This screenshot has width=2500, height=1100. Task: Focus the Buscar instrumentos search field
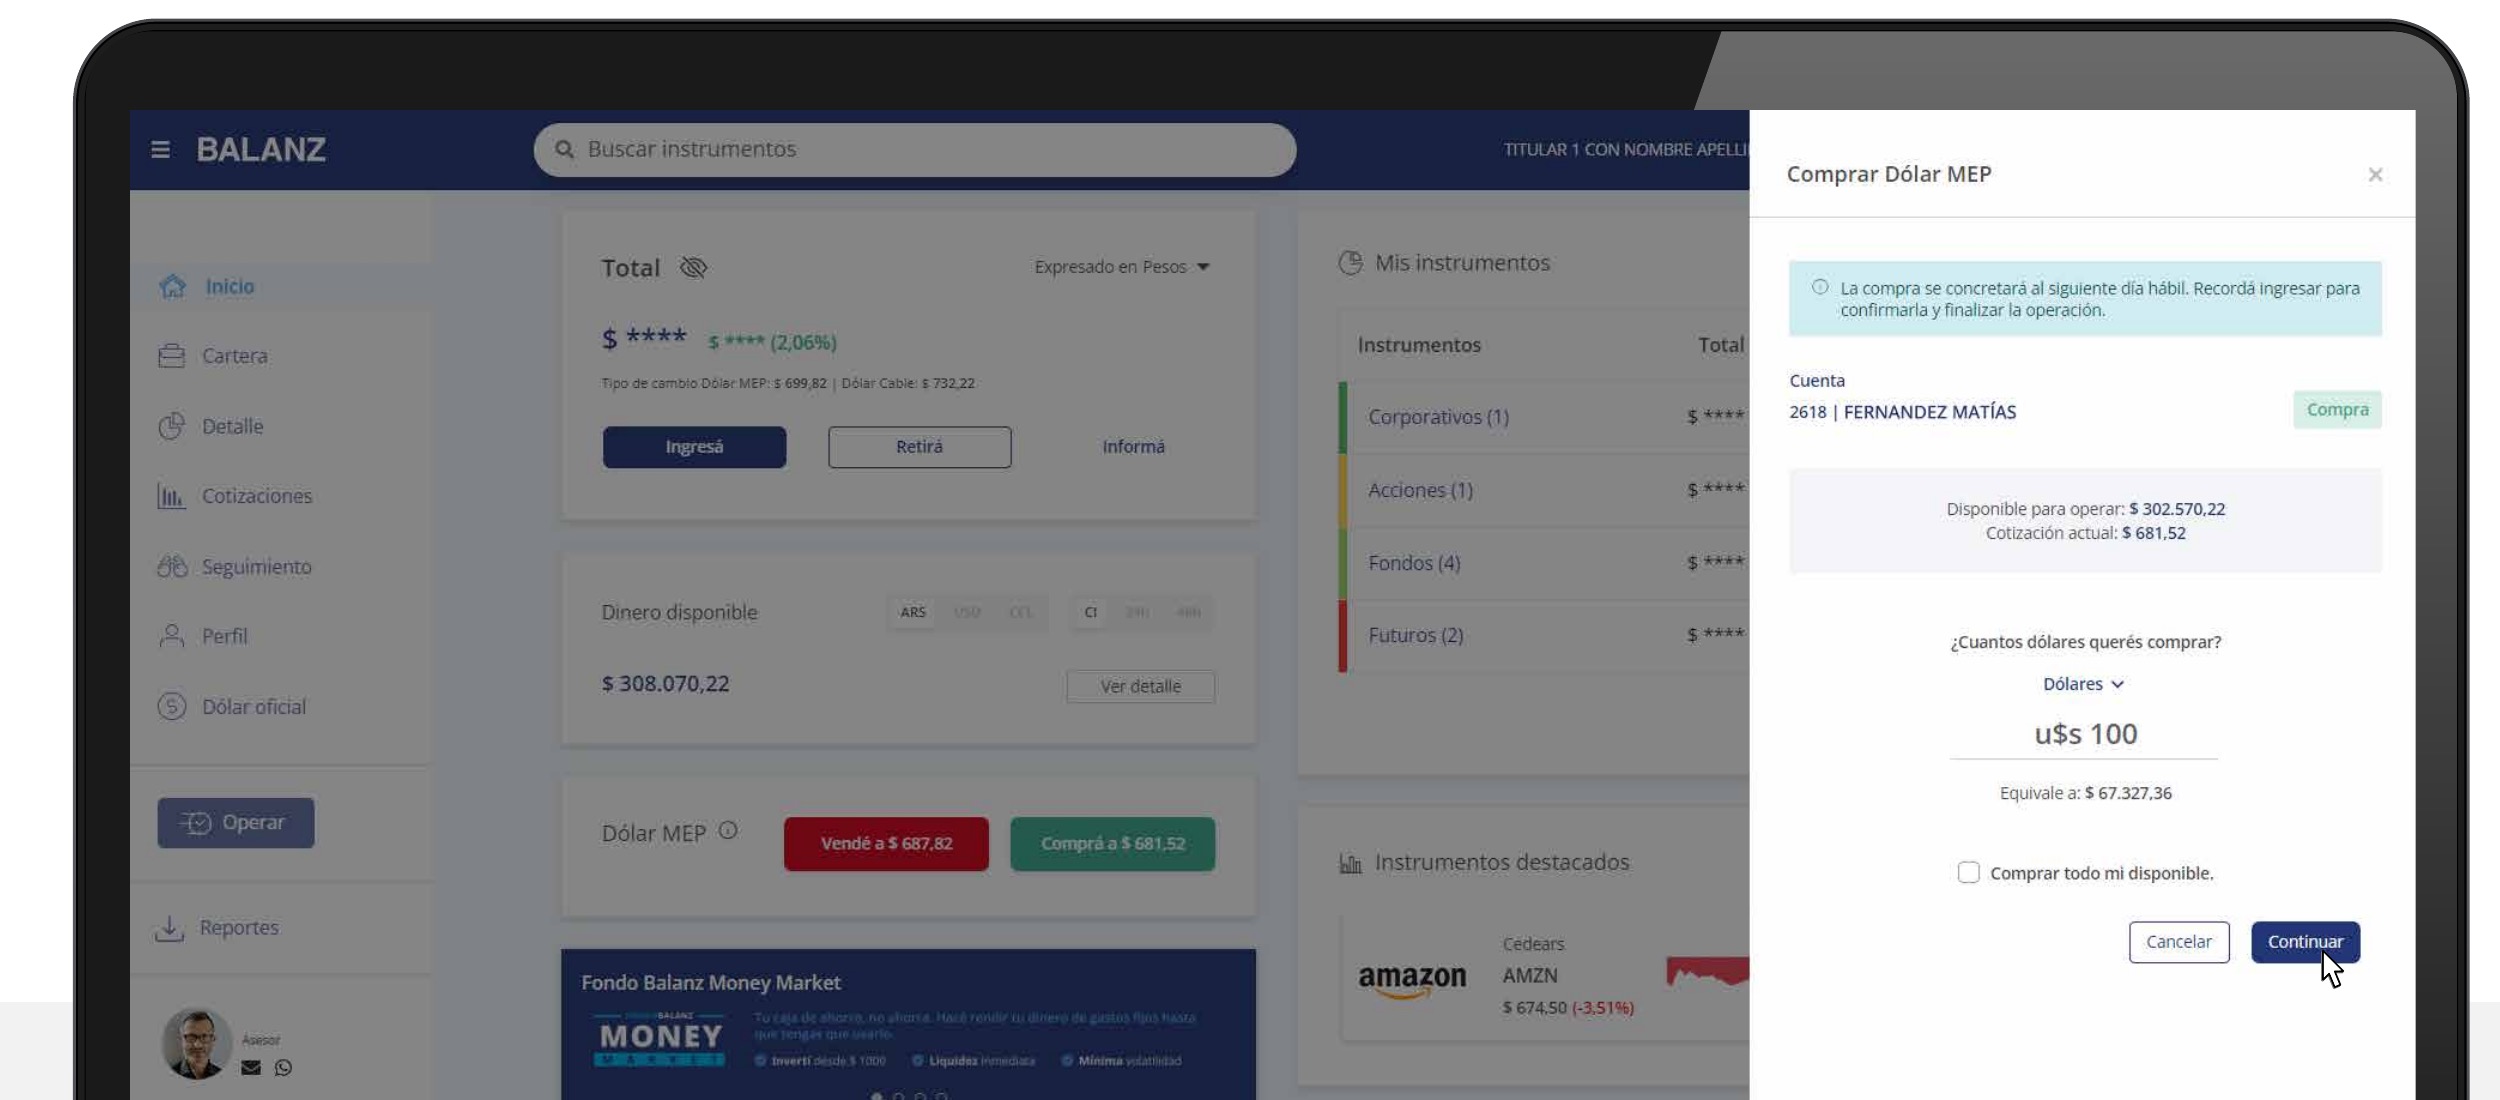pyautogui.click(x=915, y=150)
